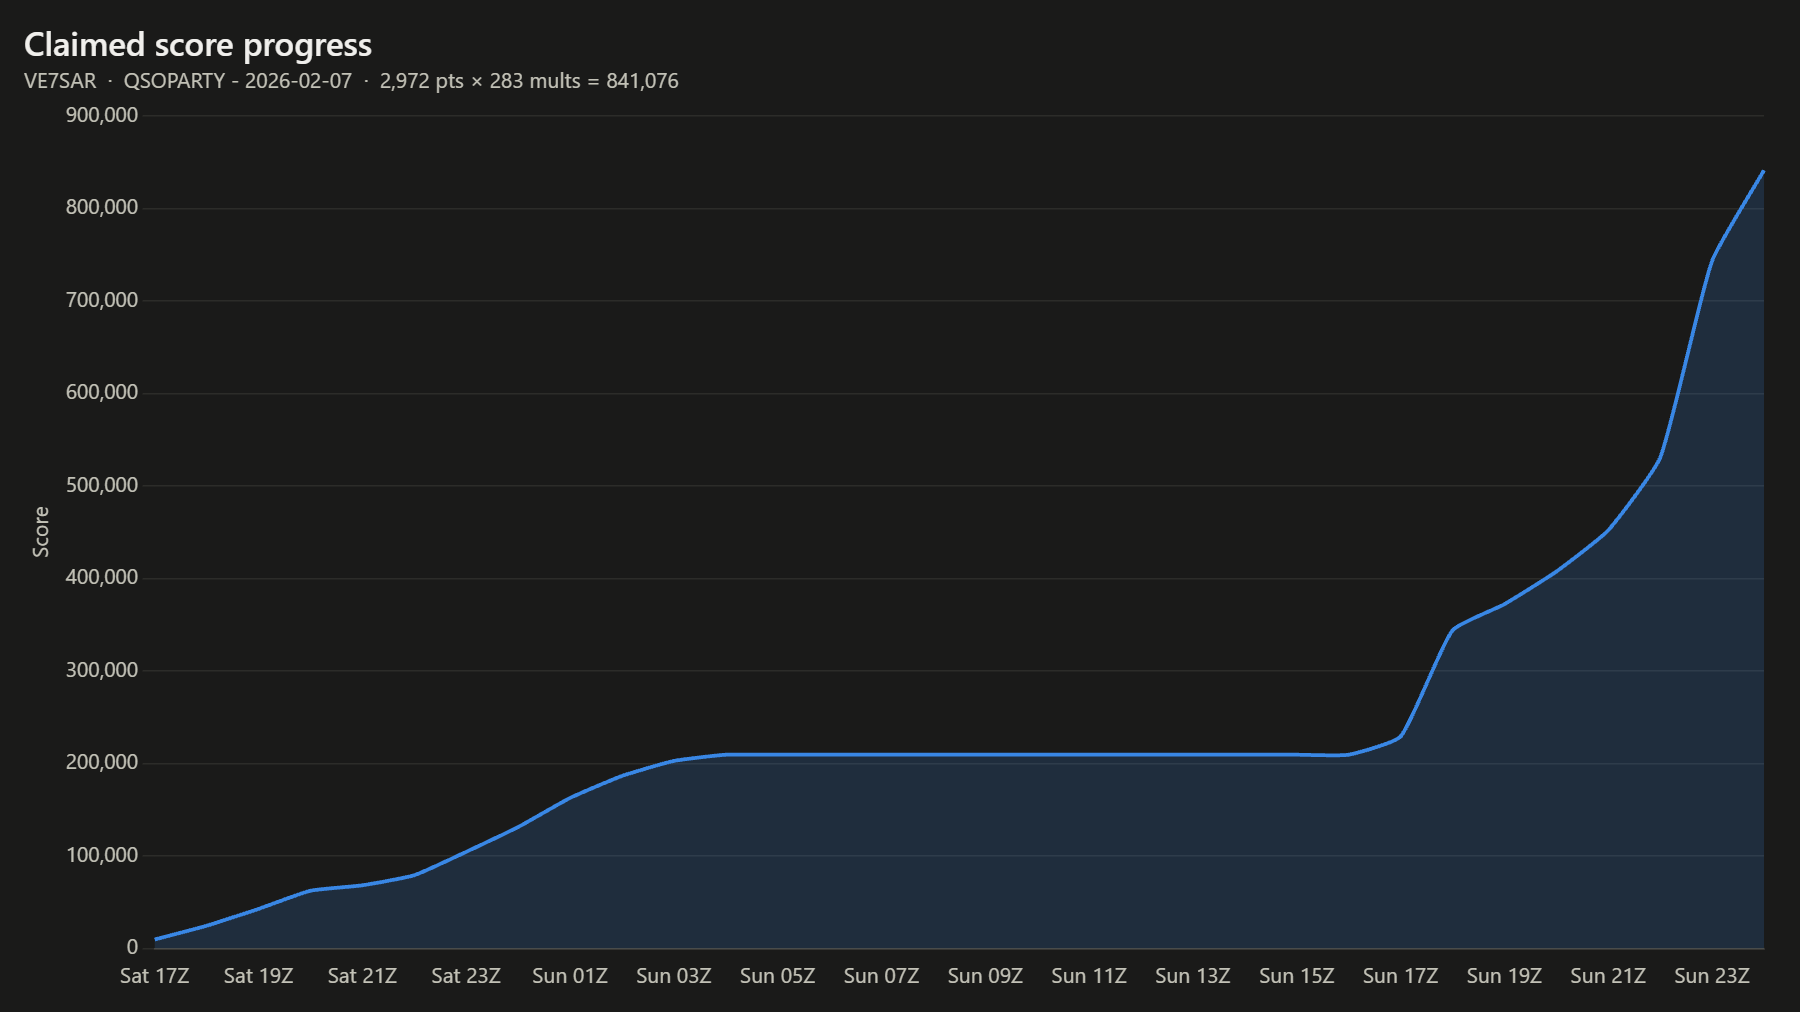Click the 'Score' axis title
The height and width of the screenshot is (1012, 1800).
(x=41, y=532)
